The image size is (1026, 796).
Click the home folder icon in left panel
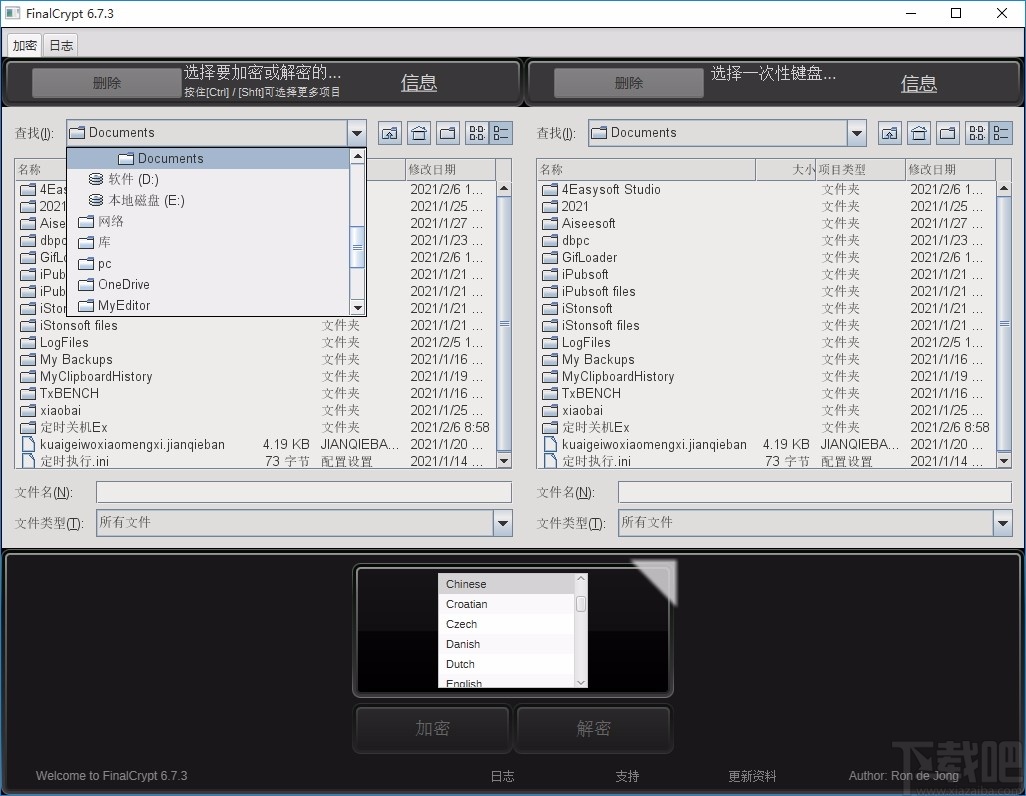tap(418, 132)
